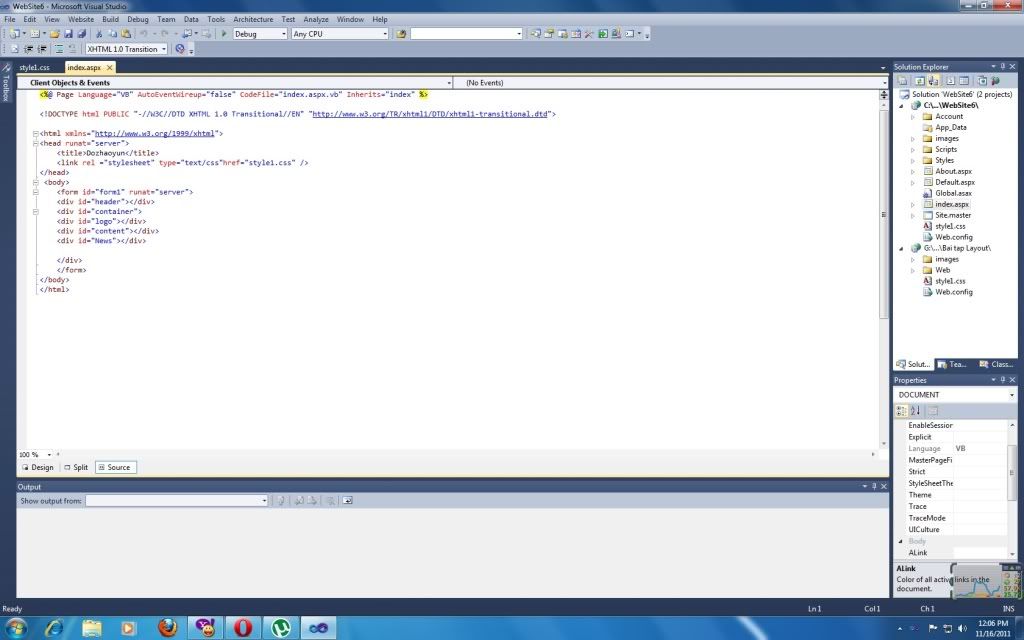Click the Cut scissors icon
The width and height of the screenshot is (1024, 640).
coord(99,34)
